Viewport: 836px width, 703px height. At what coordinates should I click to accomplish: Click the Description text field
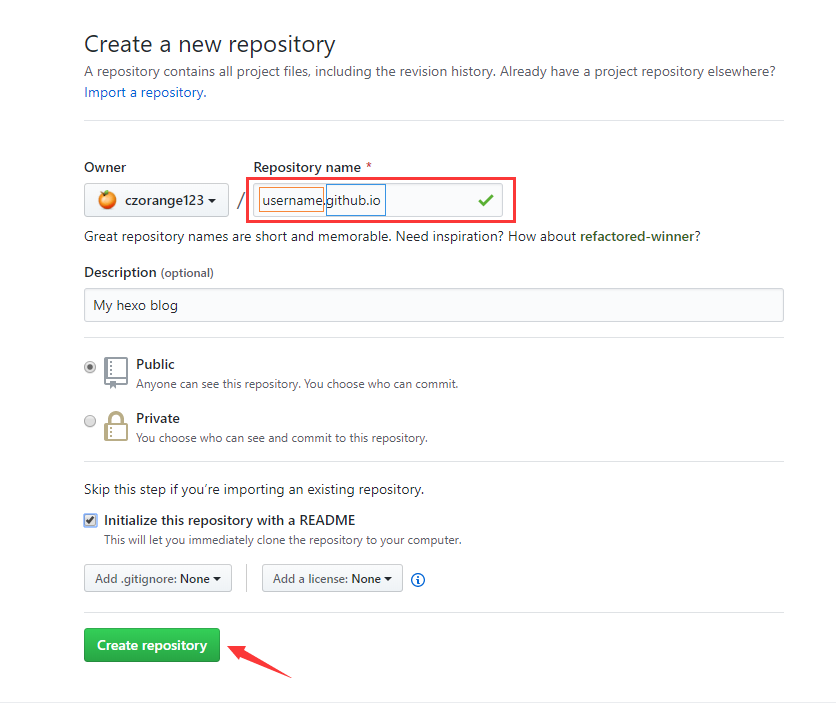coord(433,305)
